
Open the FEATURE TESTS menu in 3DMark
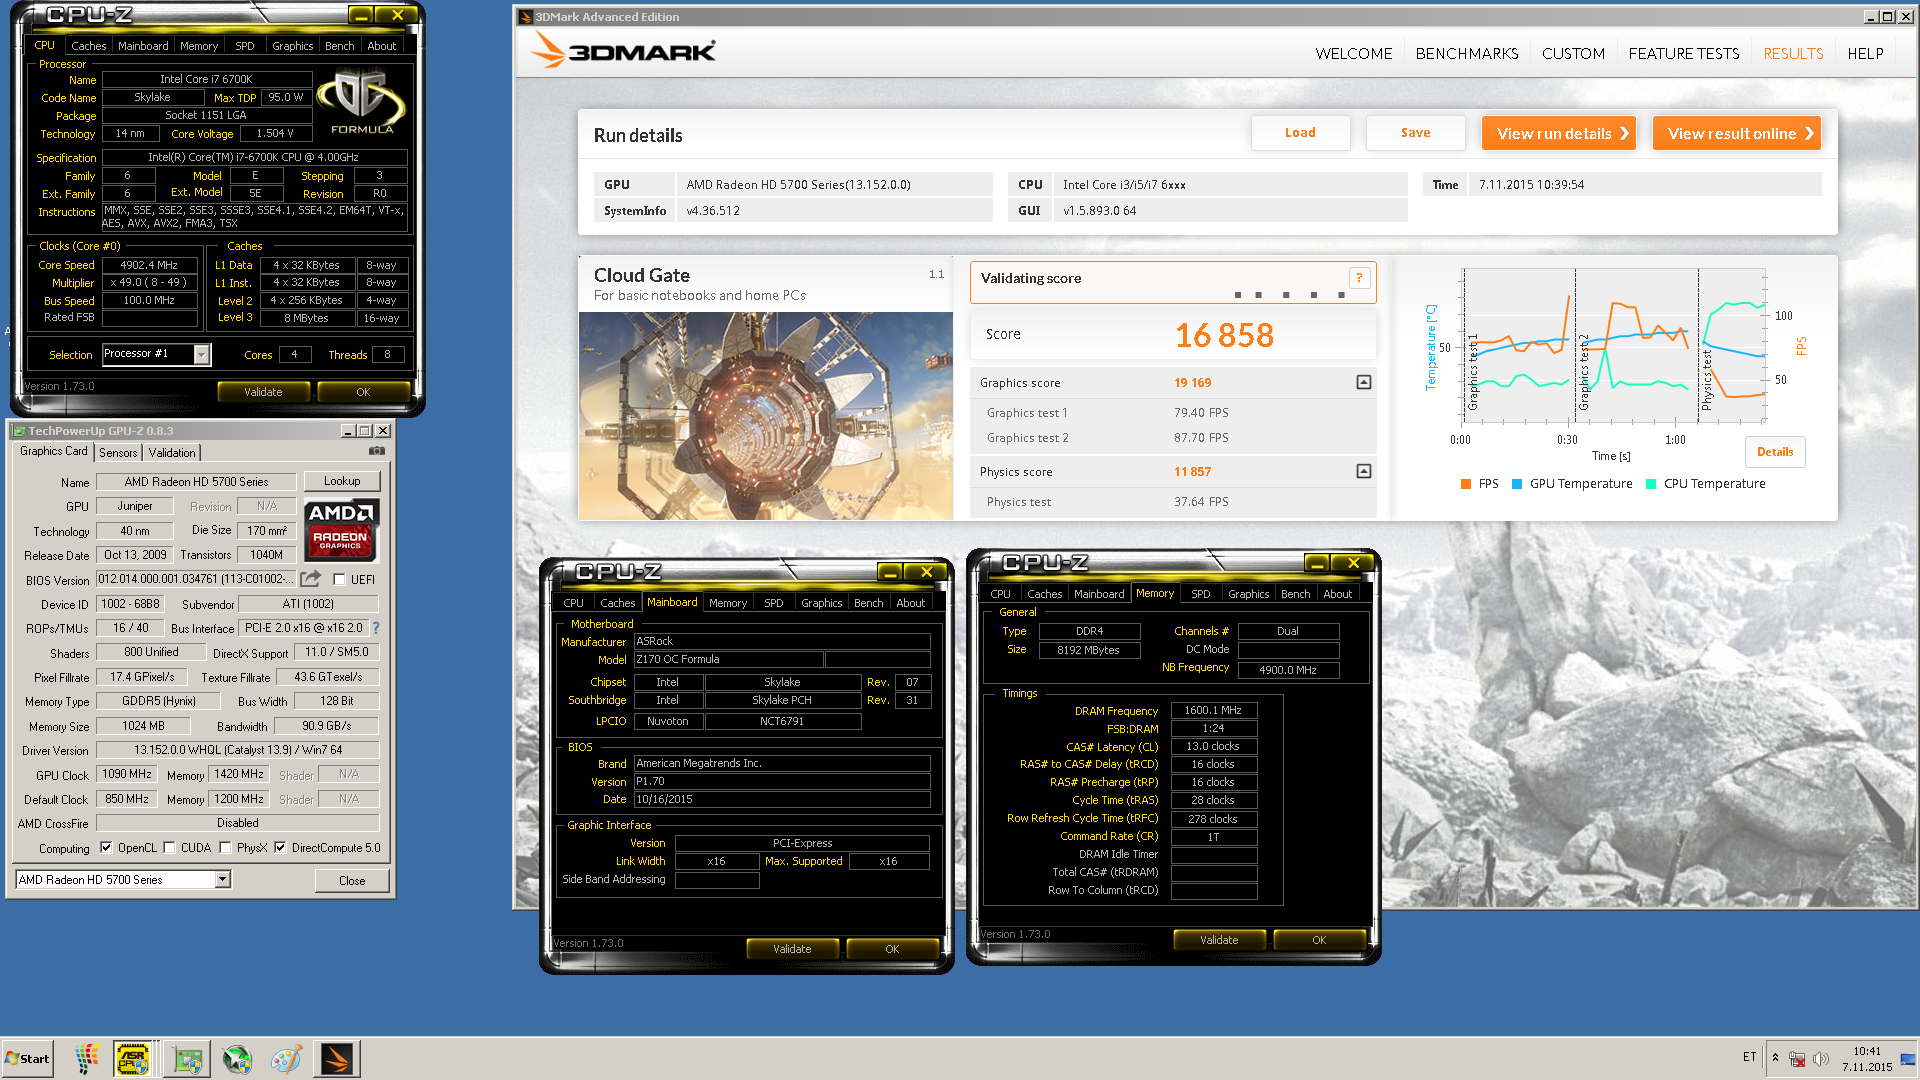pyautogui.click(x=1683, y=54)
